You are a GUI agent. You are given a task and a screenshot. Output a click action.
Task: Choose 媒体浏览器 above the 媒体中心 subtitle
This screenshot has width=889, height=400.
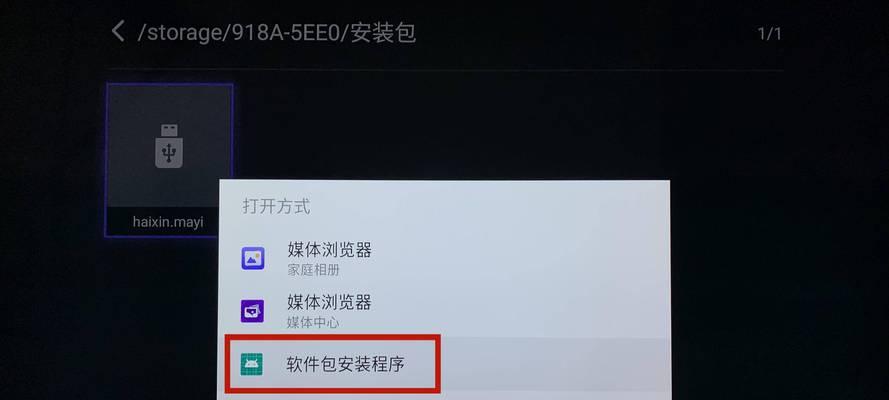pyautogui.click(x=329, y=302)
